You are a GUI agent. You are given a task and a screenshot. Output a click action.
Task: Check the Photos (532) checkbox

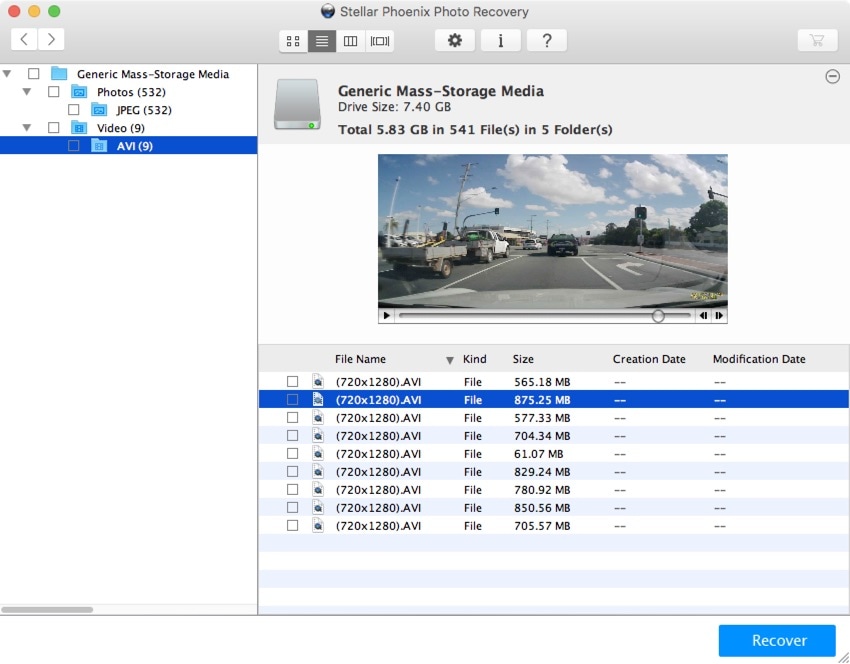[54, 92]
